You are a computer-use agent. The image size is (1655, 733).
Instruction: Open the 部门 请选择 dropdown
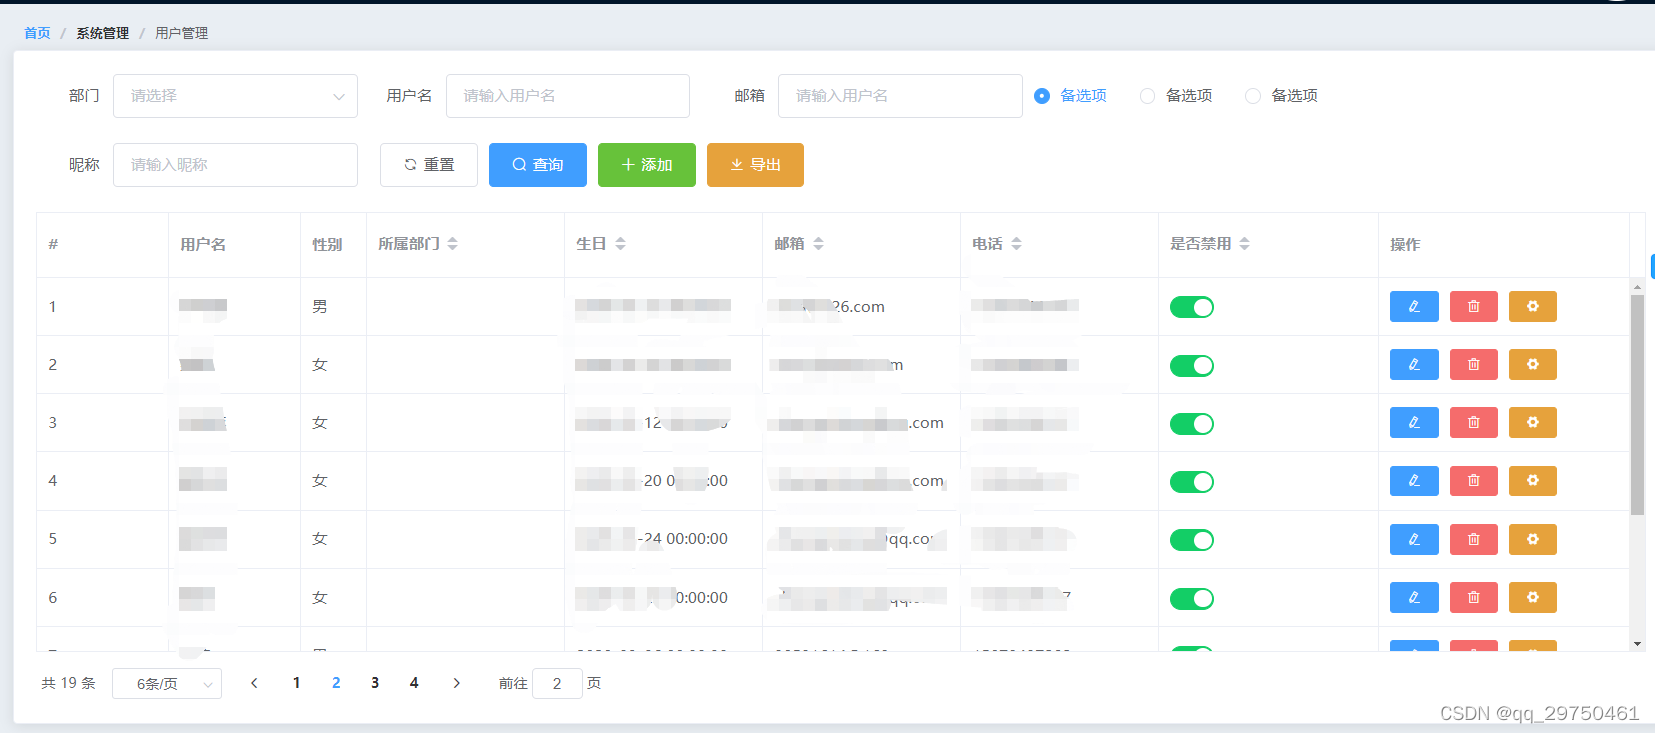[x=235, y=96]
